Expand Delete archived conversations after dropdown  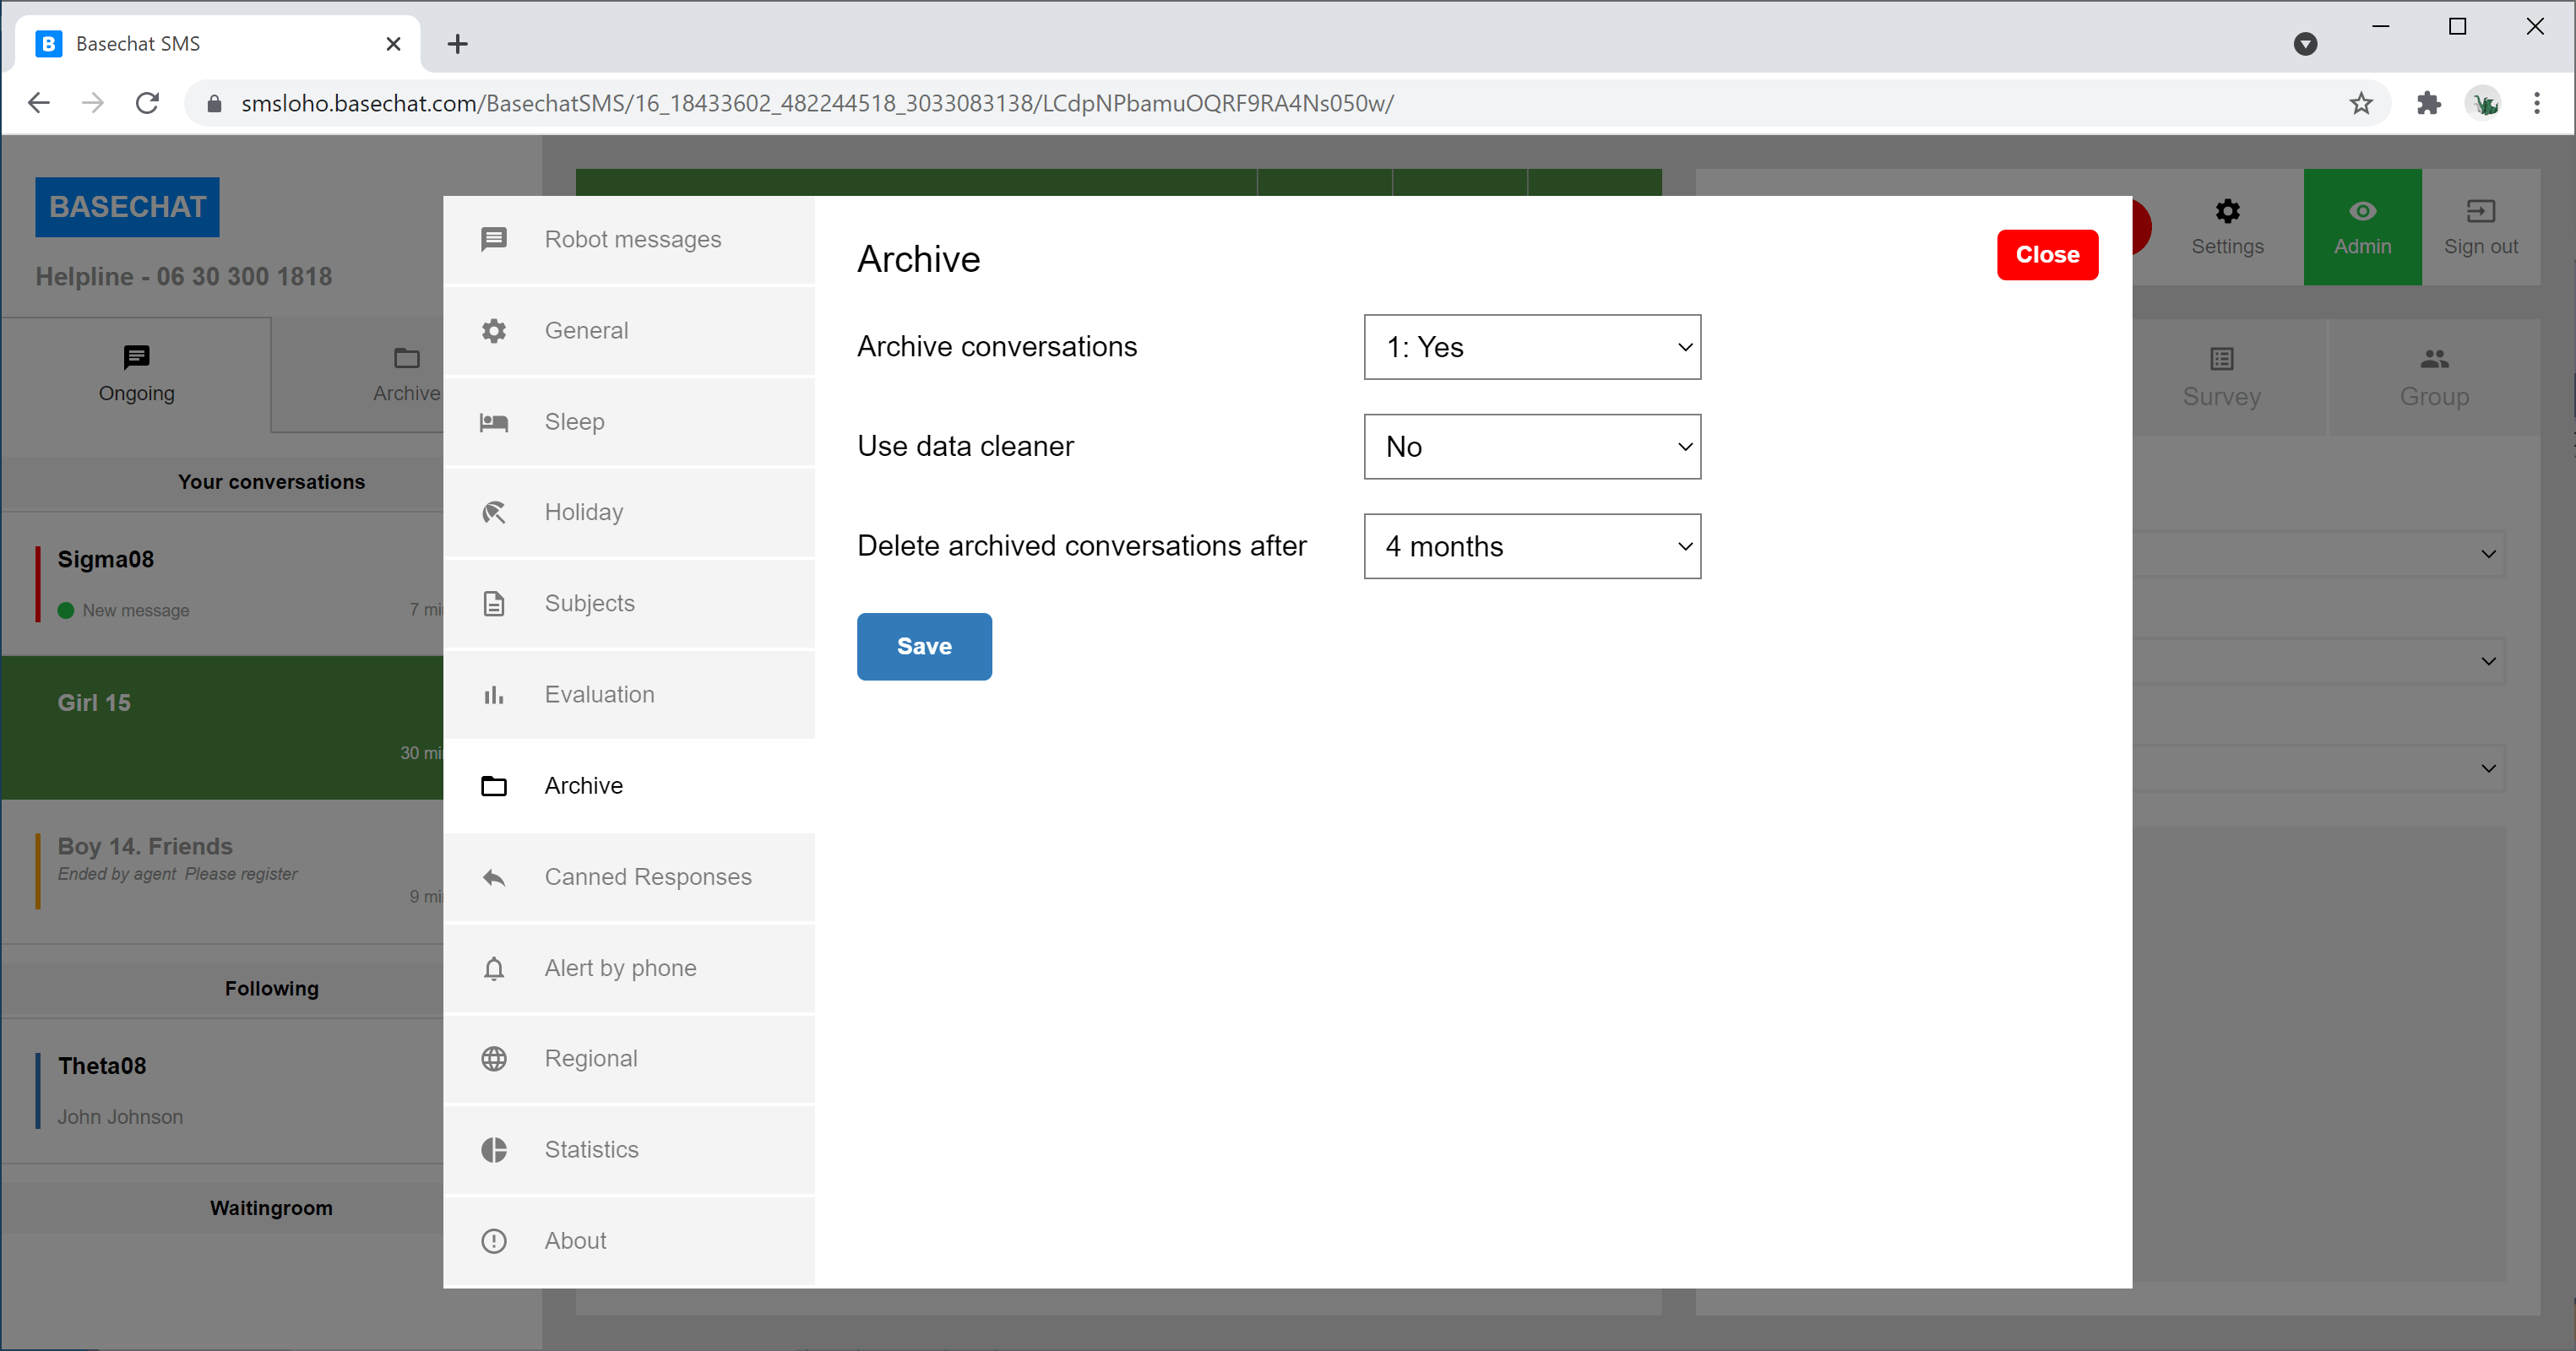coord(1532,546)
